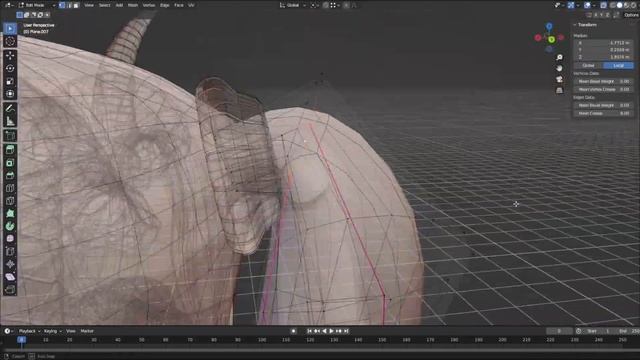Select the Shear tool
The image size is (640, 360).
pos(10,277)
